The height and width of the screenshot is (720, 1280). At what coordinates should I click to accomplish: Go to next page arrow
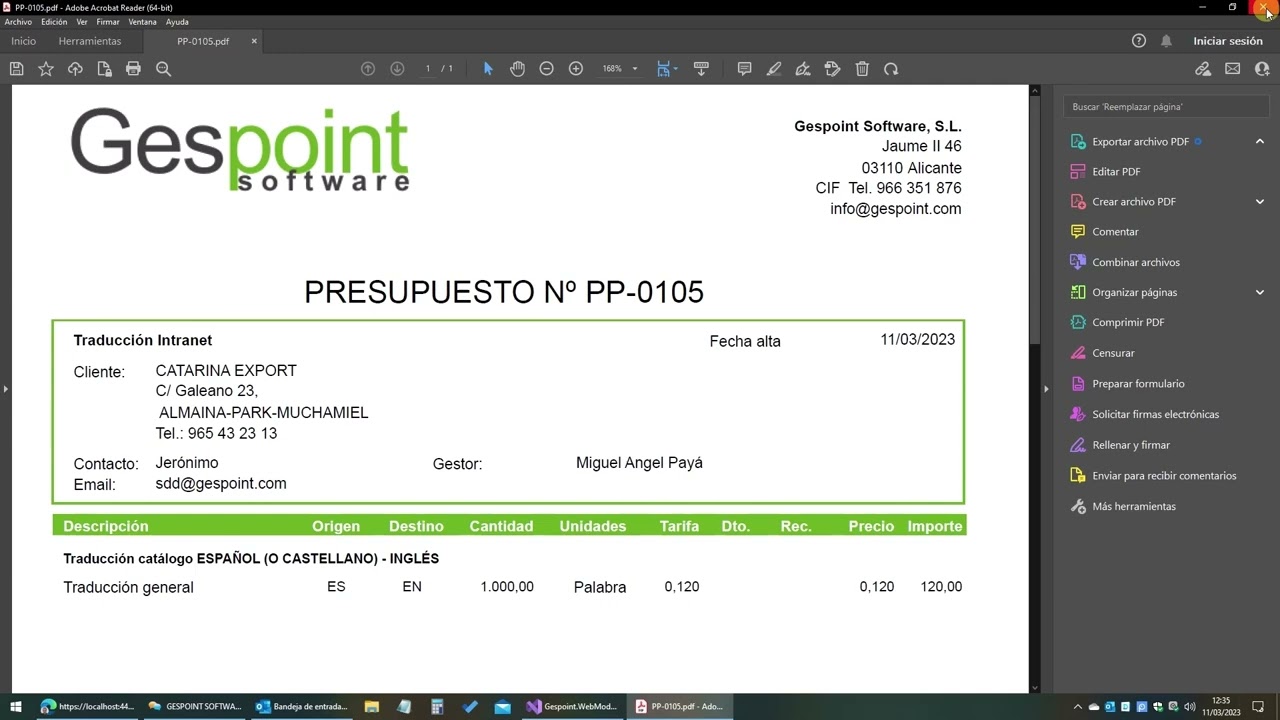397,69
